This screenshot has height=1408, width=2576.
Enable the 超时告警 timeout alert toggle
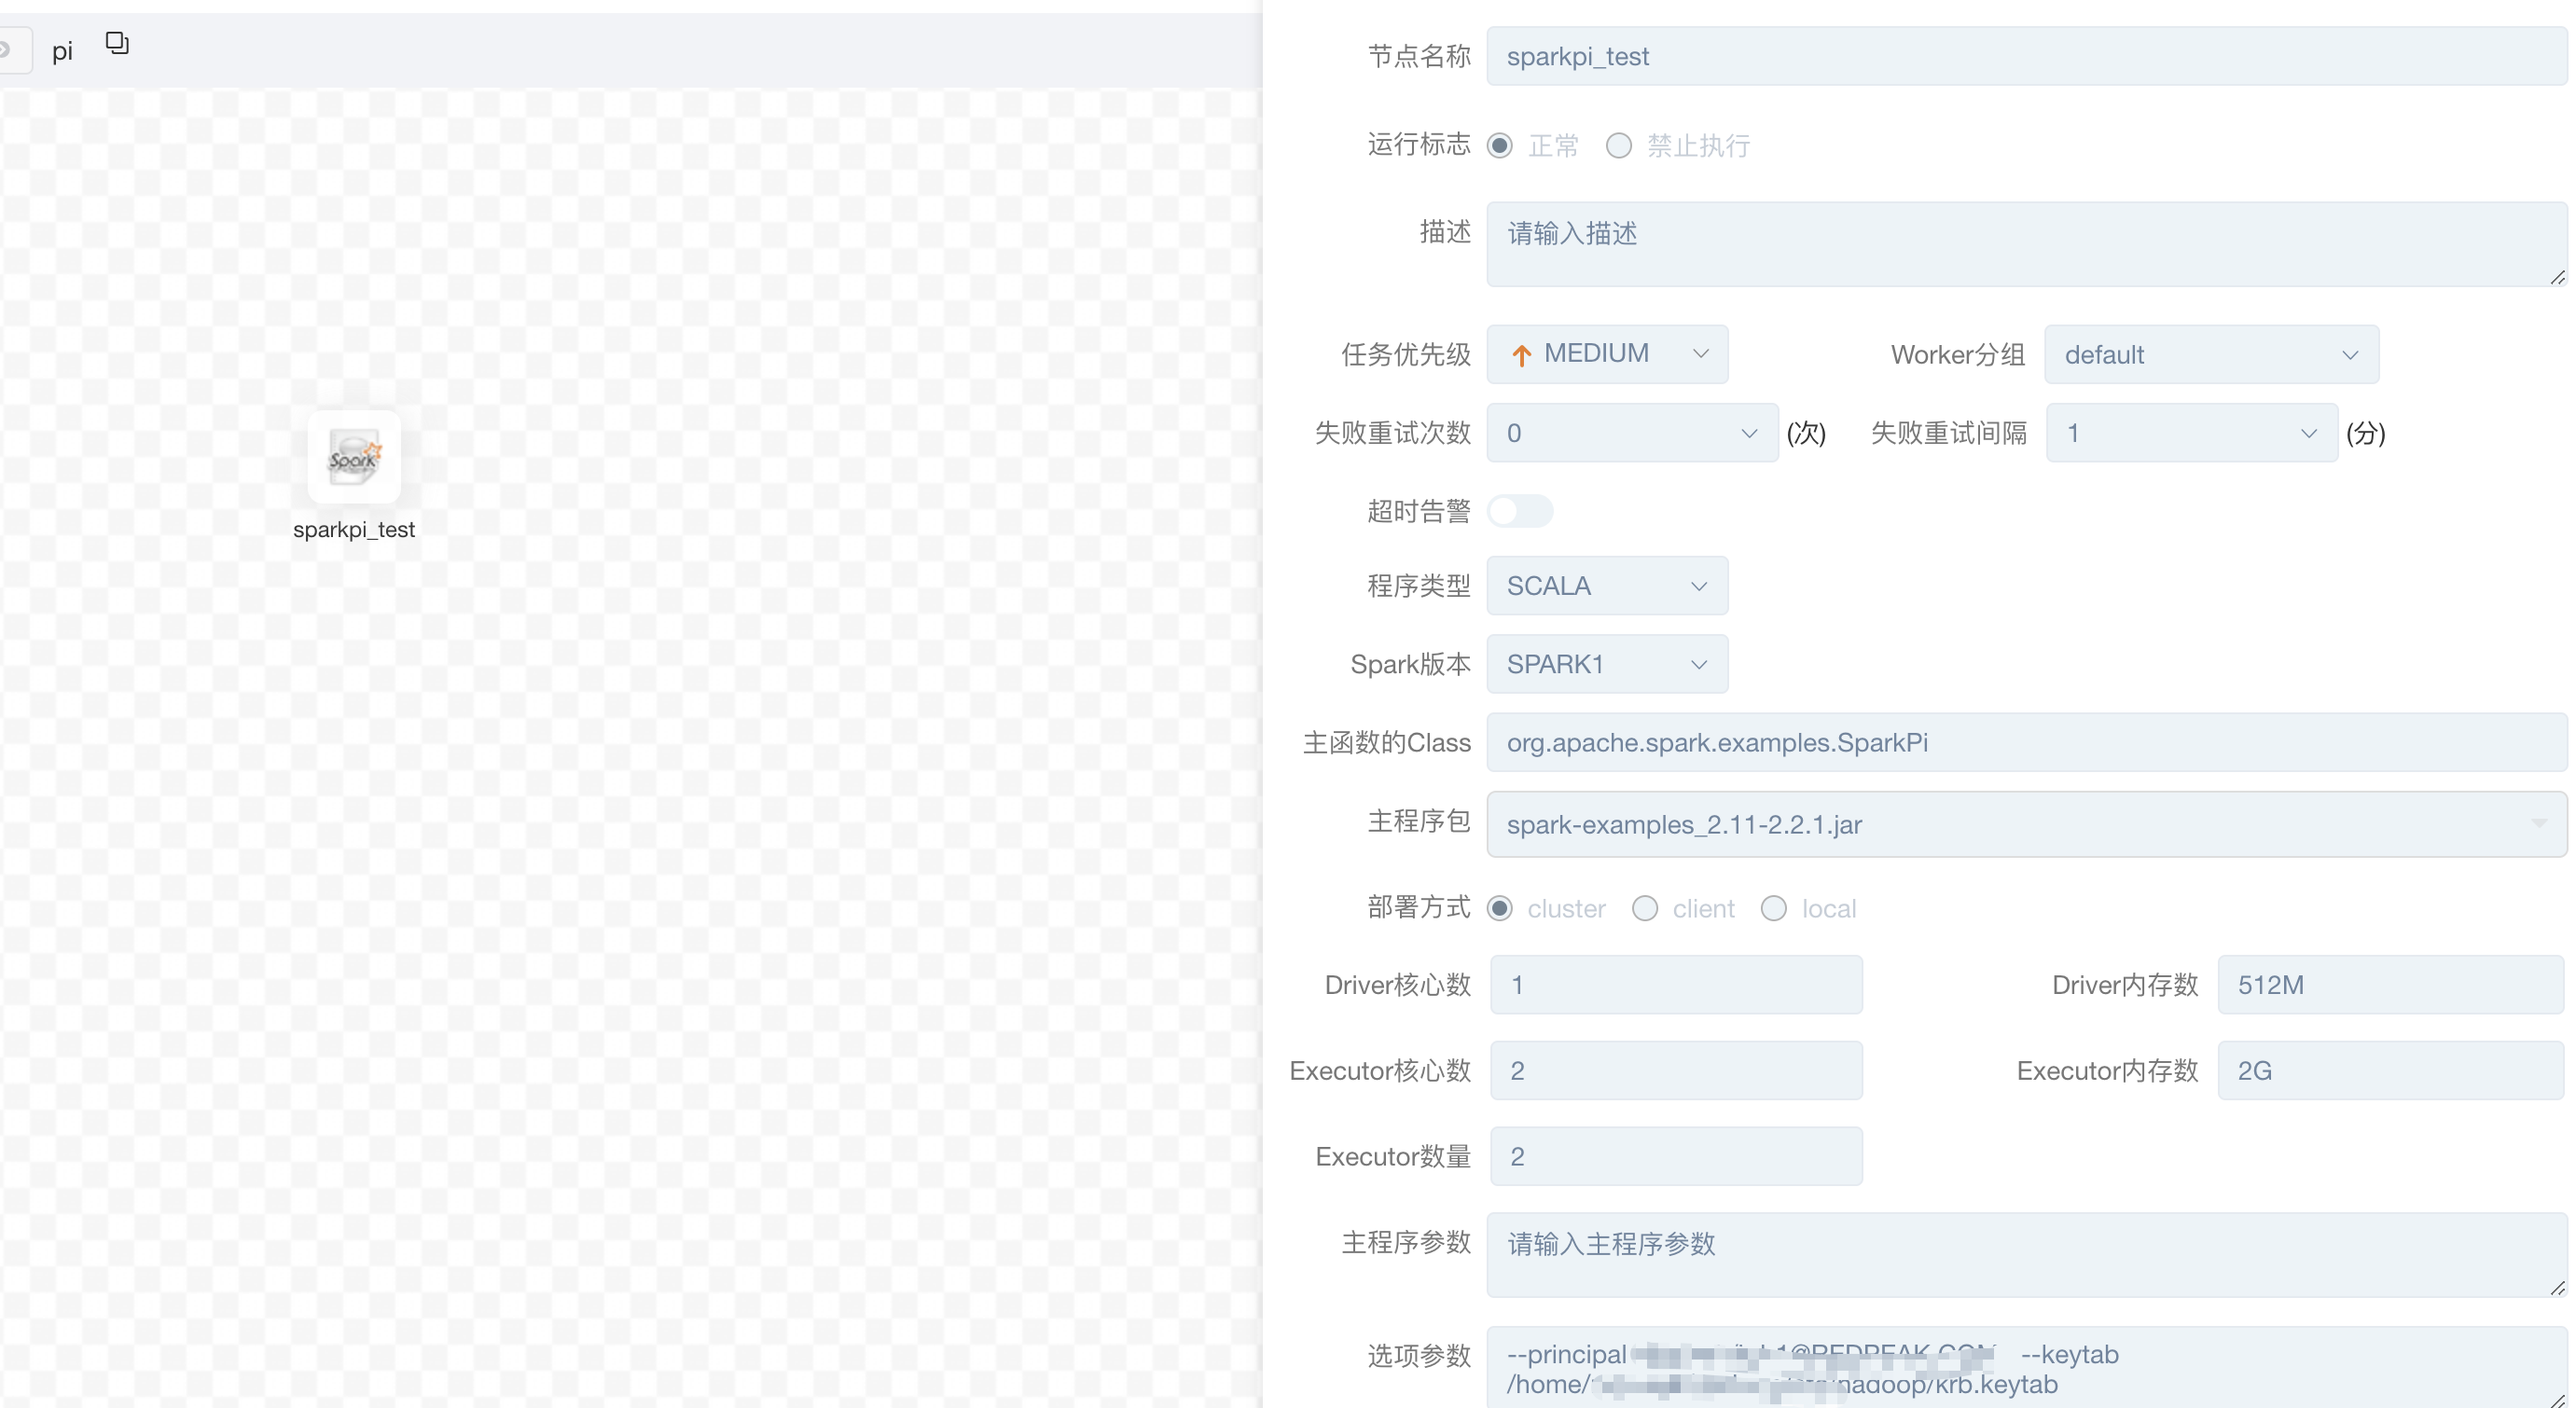point(1521,511)
